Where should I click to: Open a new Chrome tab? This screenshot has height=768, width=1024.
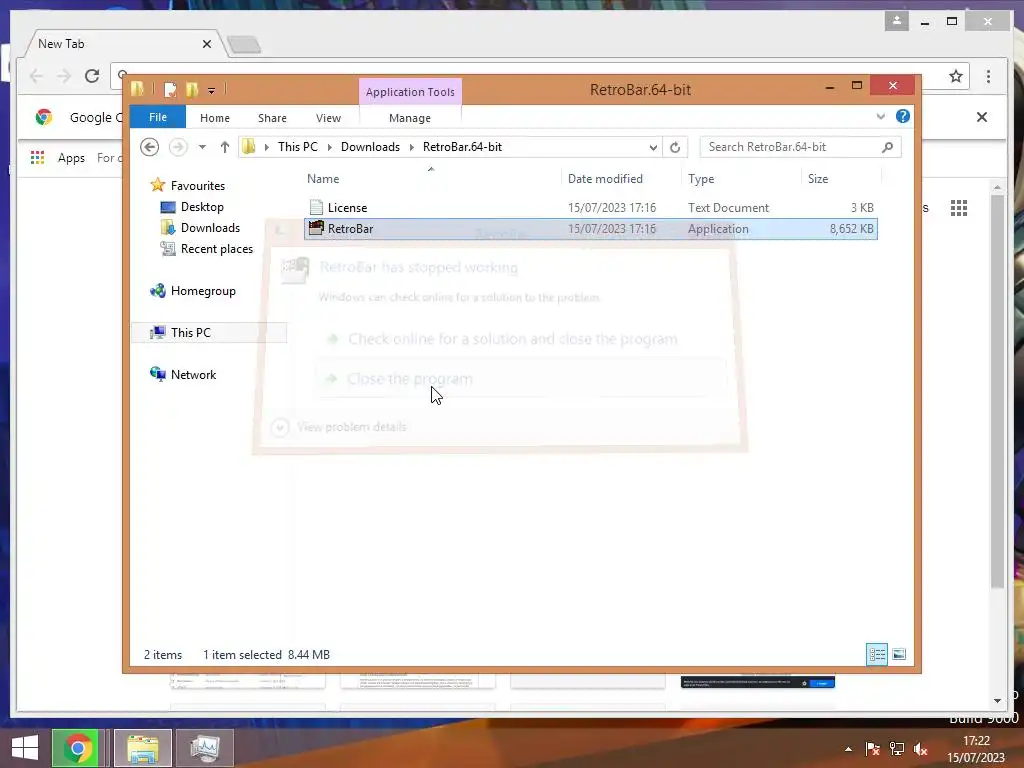244,44
